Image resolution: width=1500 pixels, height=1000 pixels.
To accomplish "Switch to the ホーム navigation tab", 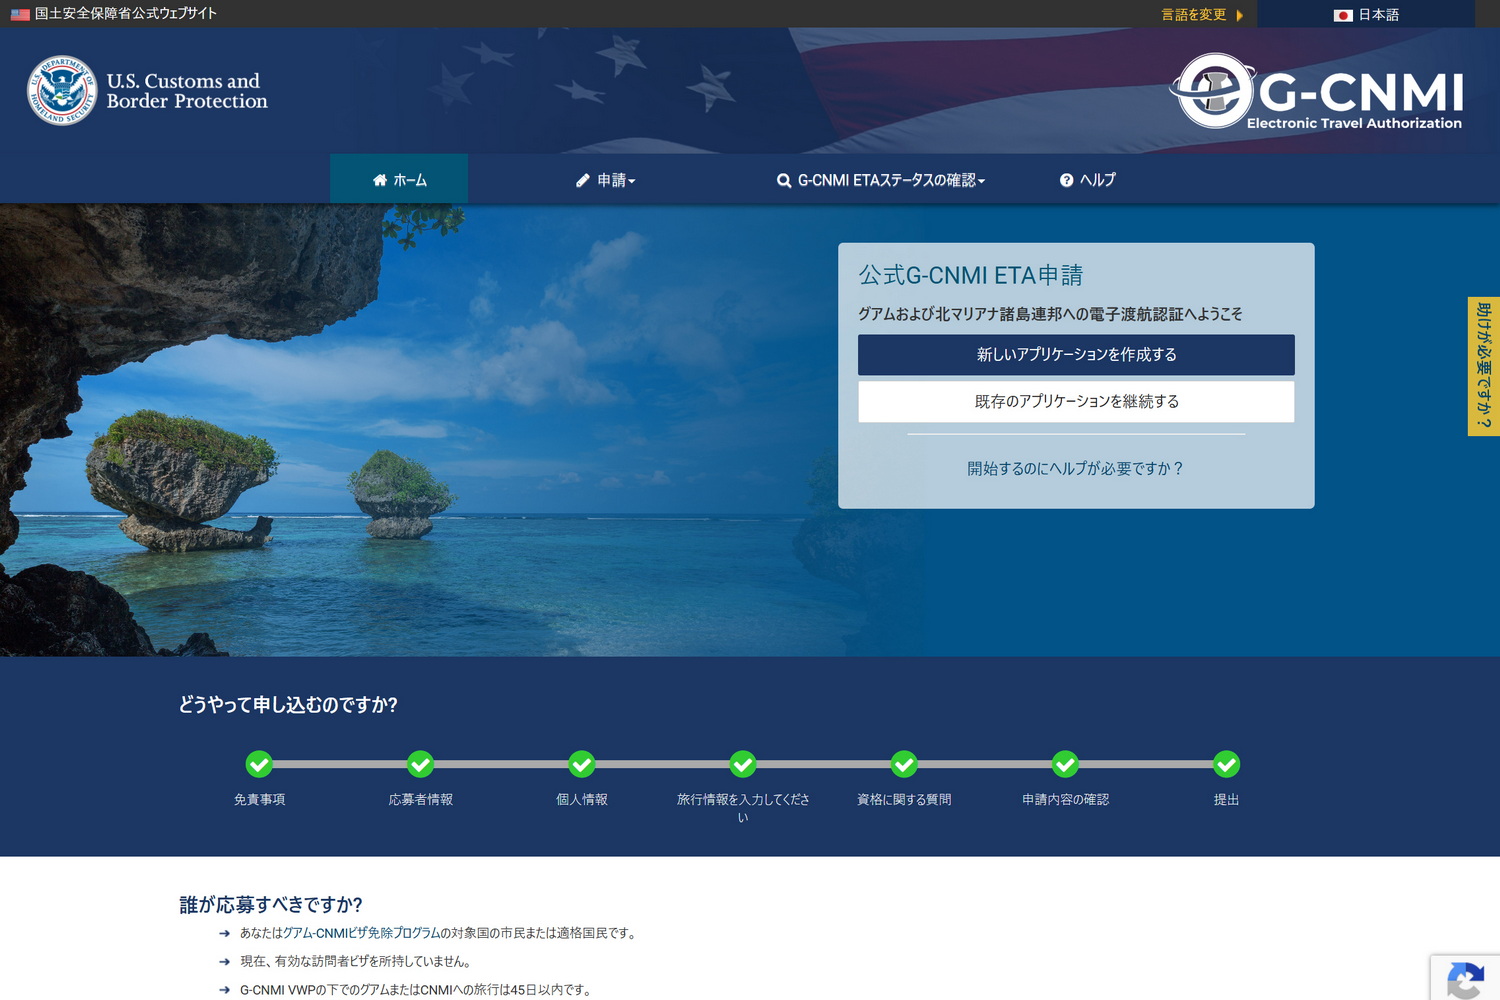I will point(399,180).
